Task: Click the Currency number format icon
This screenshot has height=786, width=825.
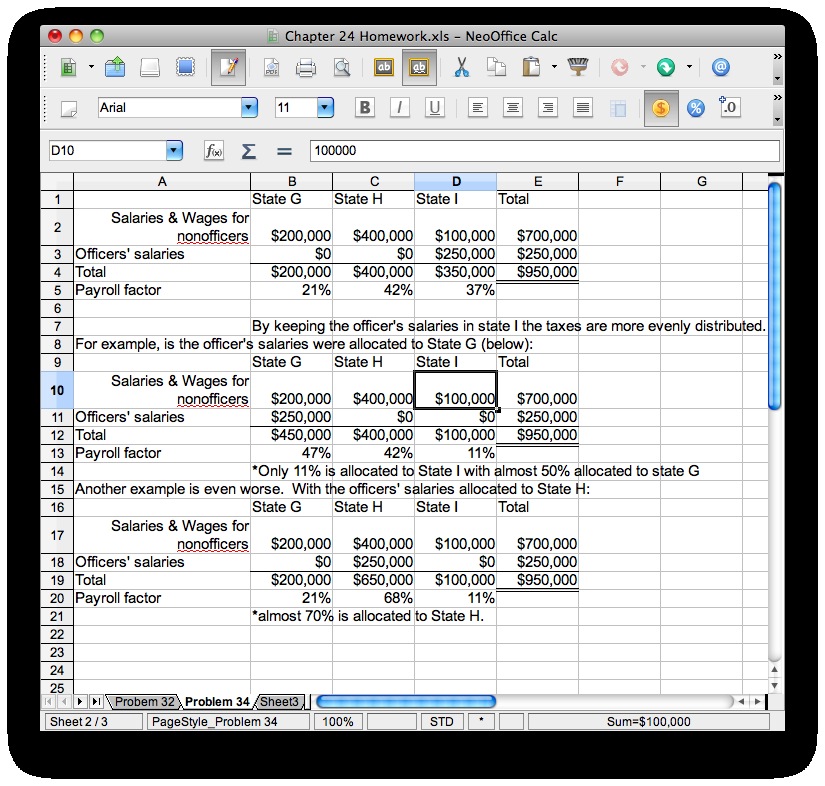Action: coord(661,108)
